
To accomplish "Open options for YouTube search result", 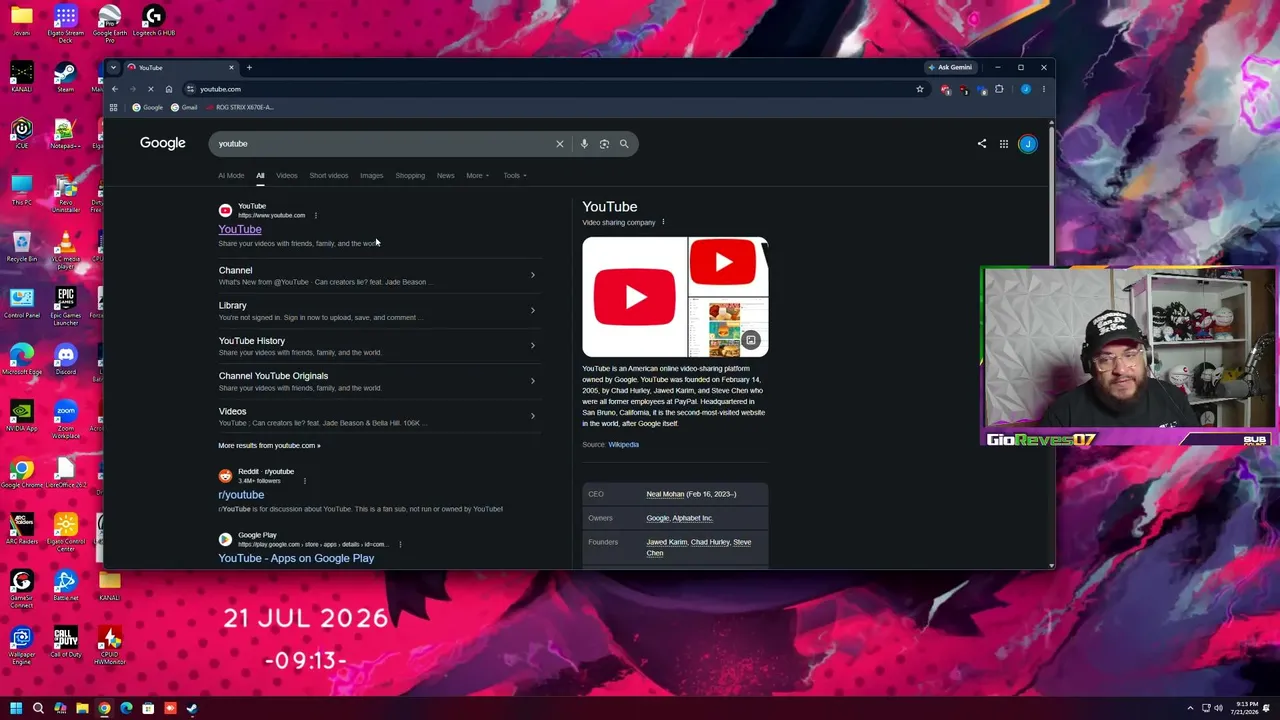I will click(x=316, y=215).
